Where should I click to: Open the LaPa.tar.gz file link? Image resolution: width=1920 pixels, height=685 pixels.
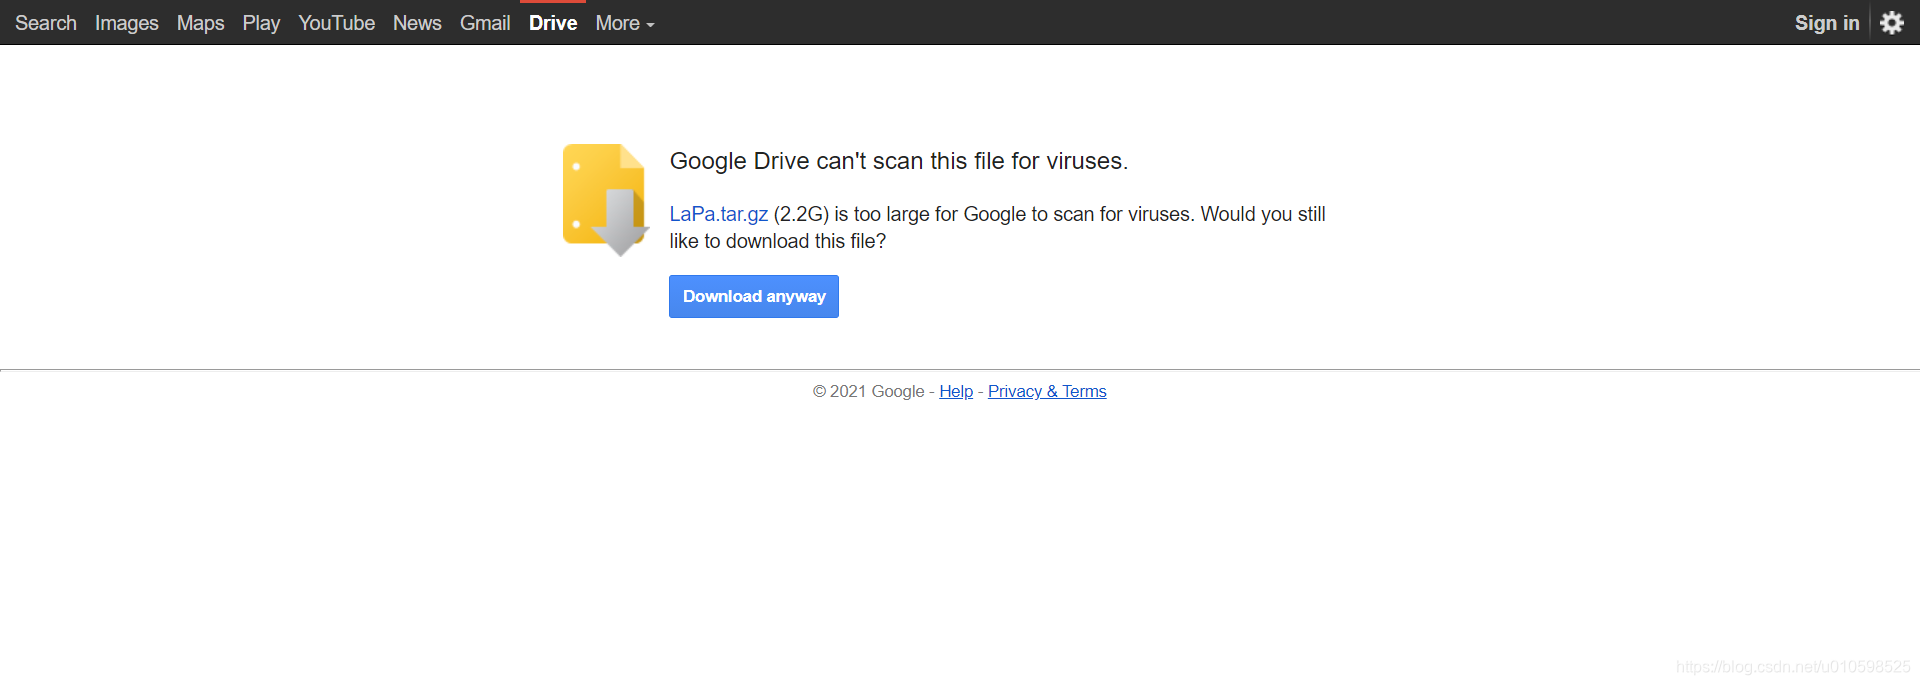click(x=718, y=214)
